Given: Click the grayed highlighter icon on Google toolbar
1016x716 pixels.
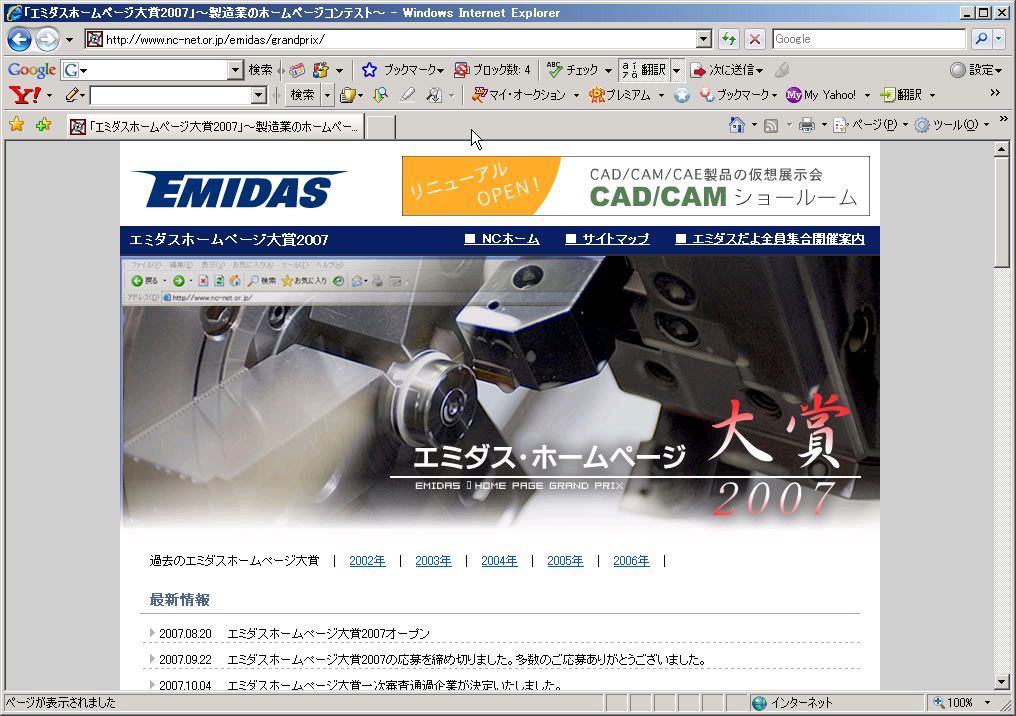Looking at the screenshot, I should (782, 69).
